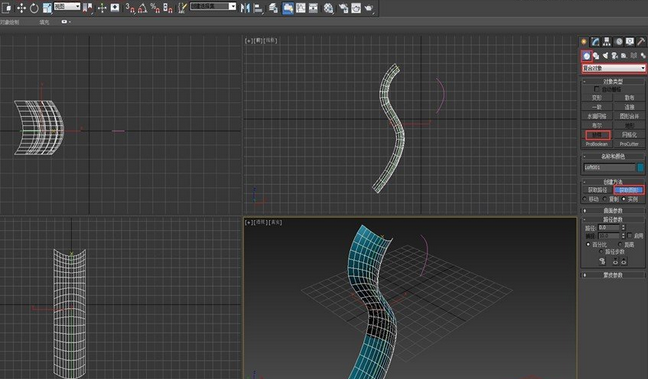Screen dimensions: 648x379
Task: Switch to the Modify command panel tab
Action: tap(595, 41)
